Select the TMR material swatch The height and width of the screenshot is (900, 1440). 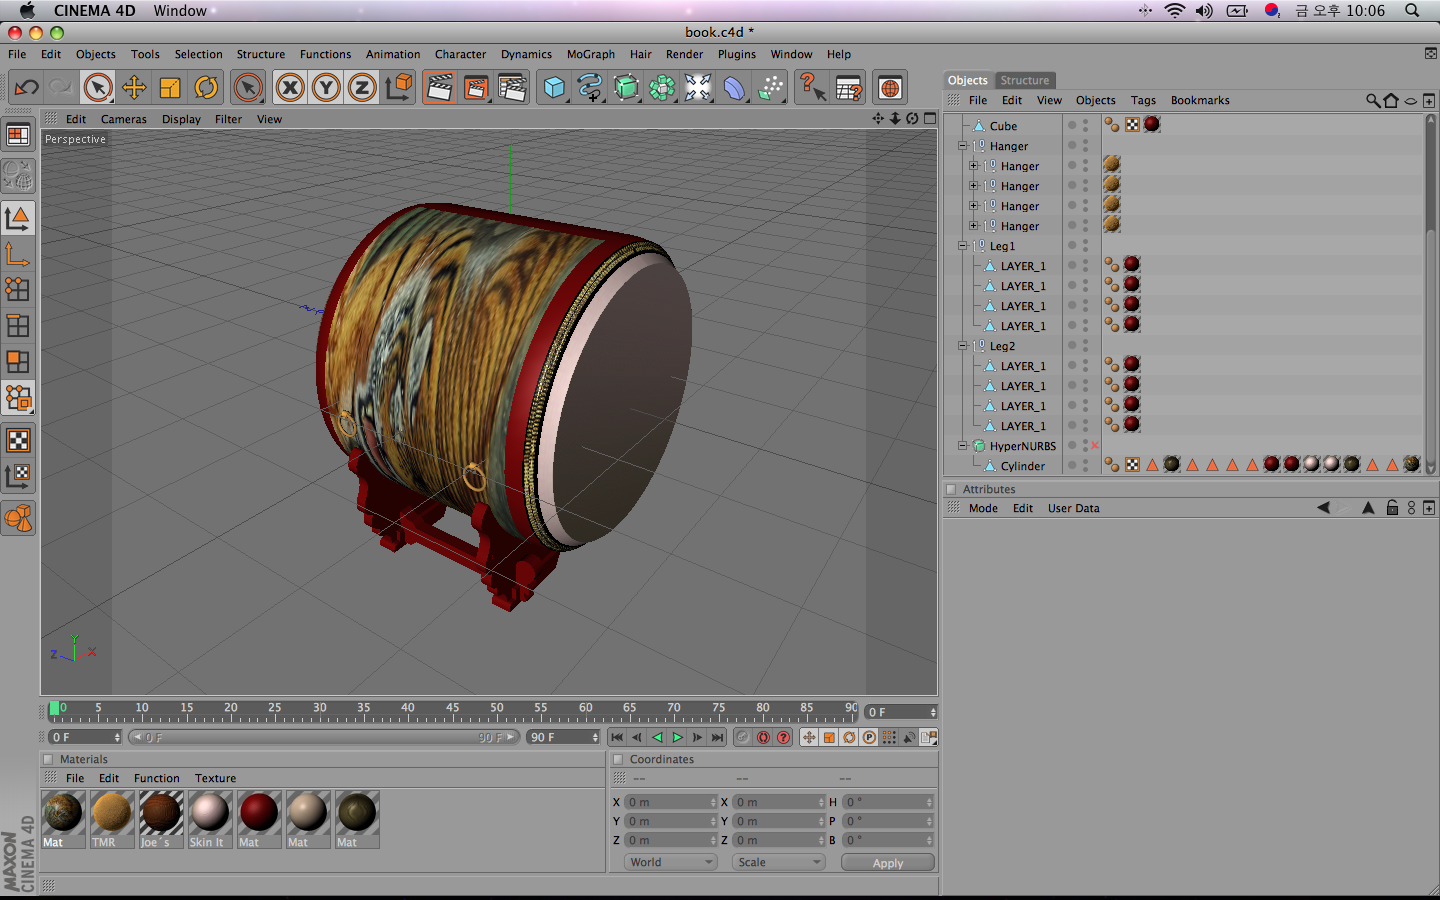112,819
